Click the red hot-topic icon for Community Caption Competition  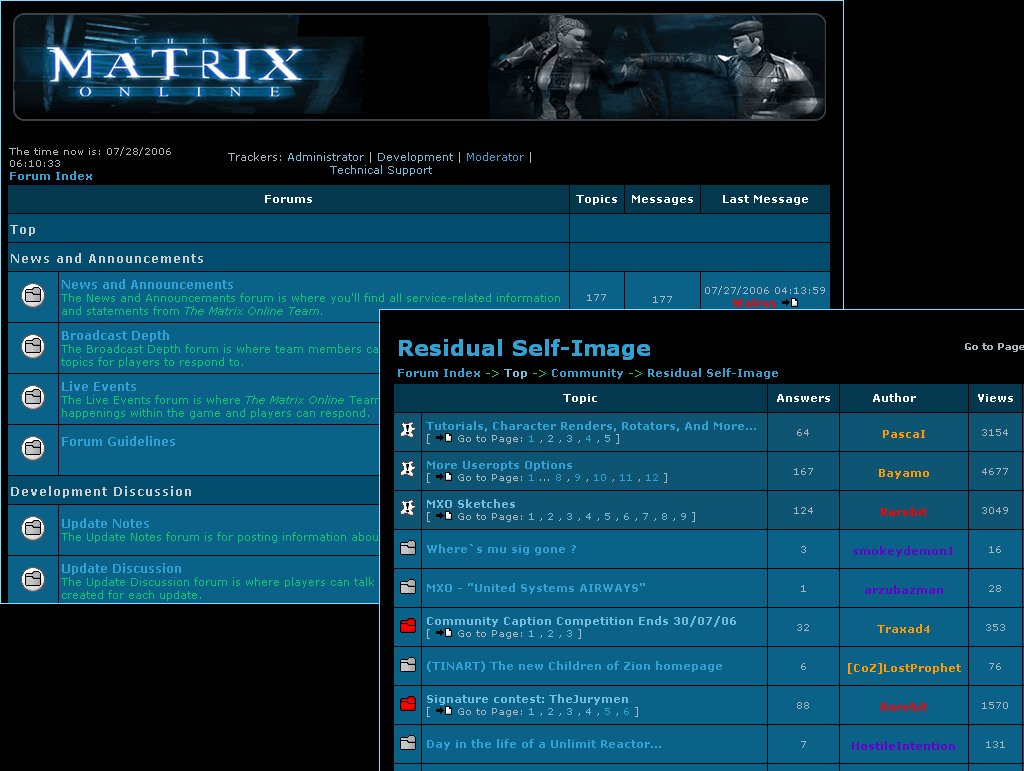pyautogui.click(x=407, y=626)
